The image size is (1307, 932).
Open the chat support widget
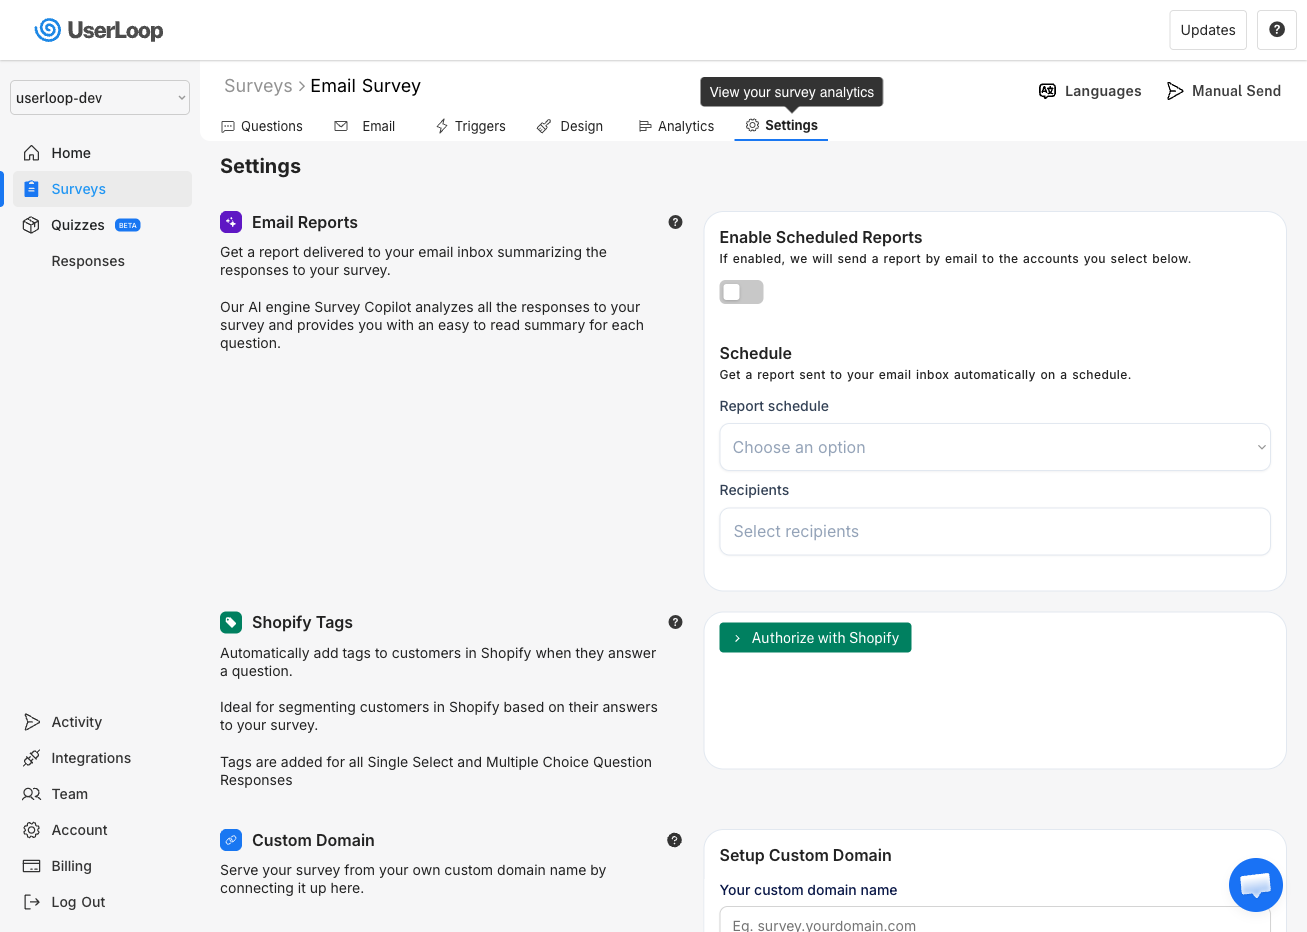(x=1255, y=885)
